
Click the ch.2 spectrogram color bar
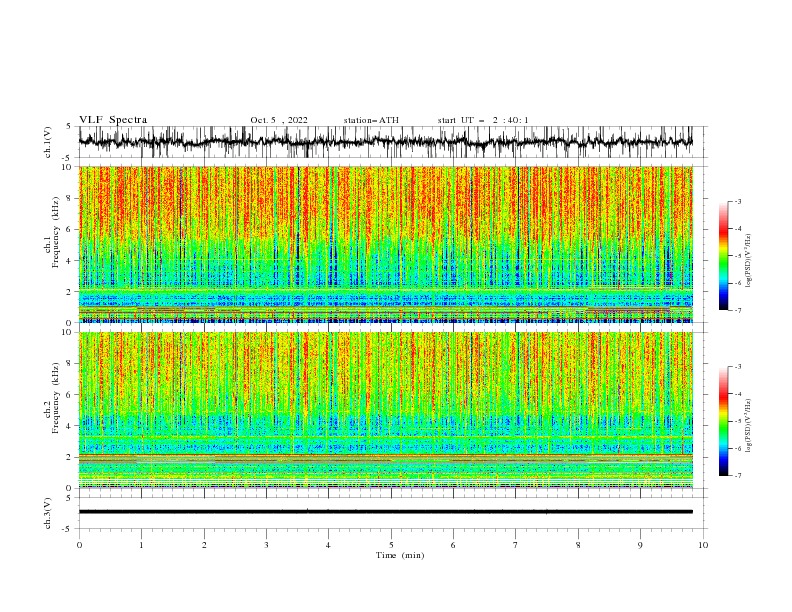coord(723,421)
